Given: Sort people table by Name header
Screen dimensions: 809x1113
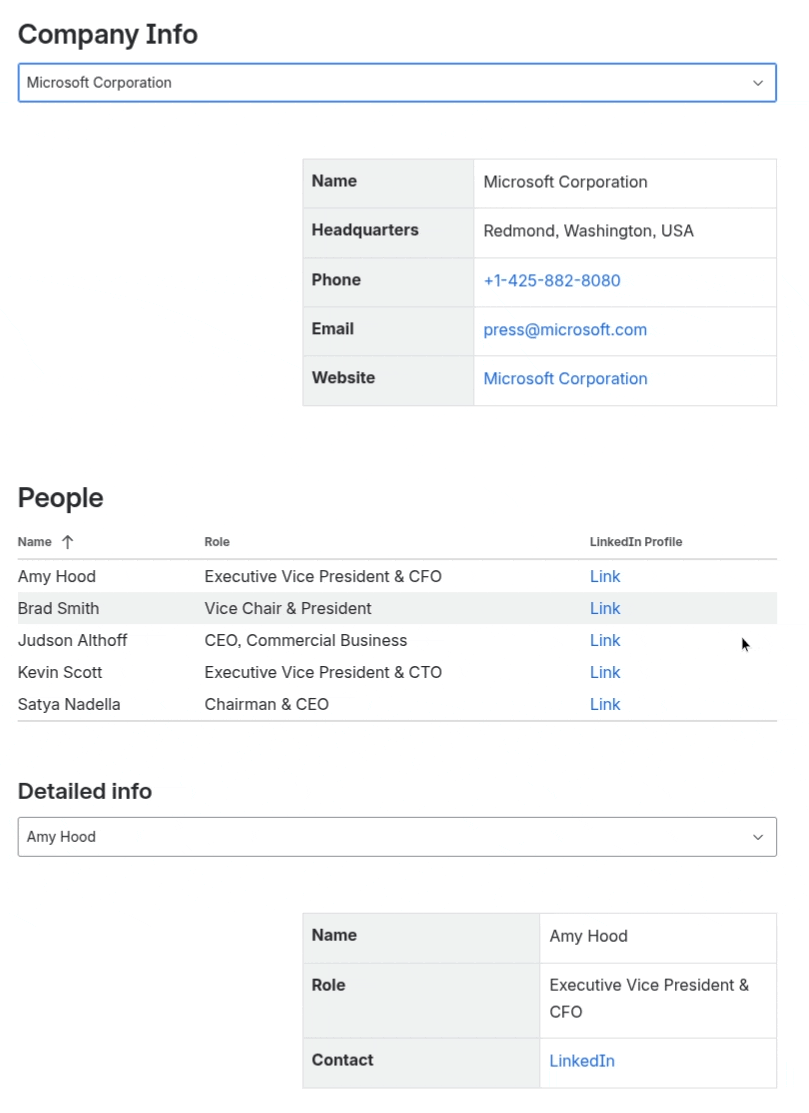Looking at the screenshot, I should [35, 542].
